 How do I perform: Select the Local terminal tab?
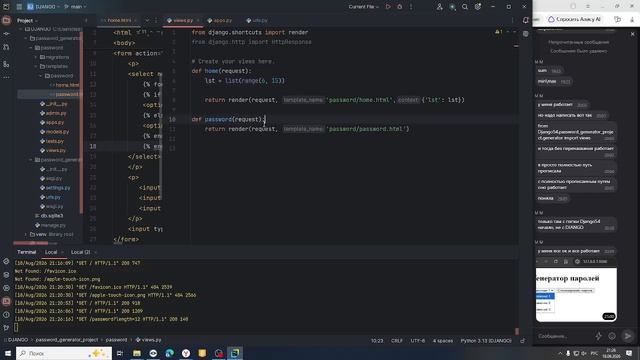51,252
